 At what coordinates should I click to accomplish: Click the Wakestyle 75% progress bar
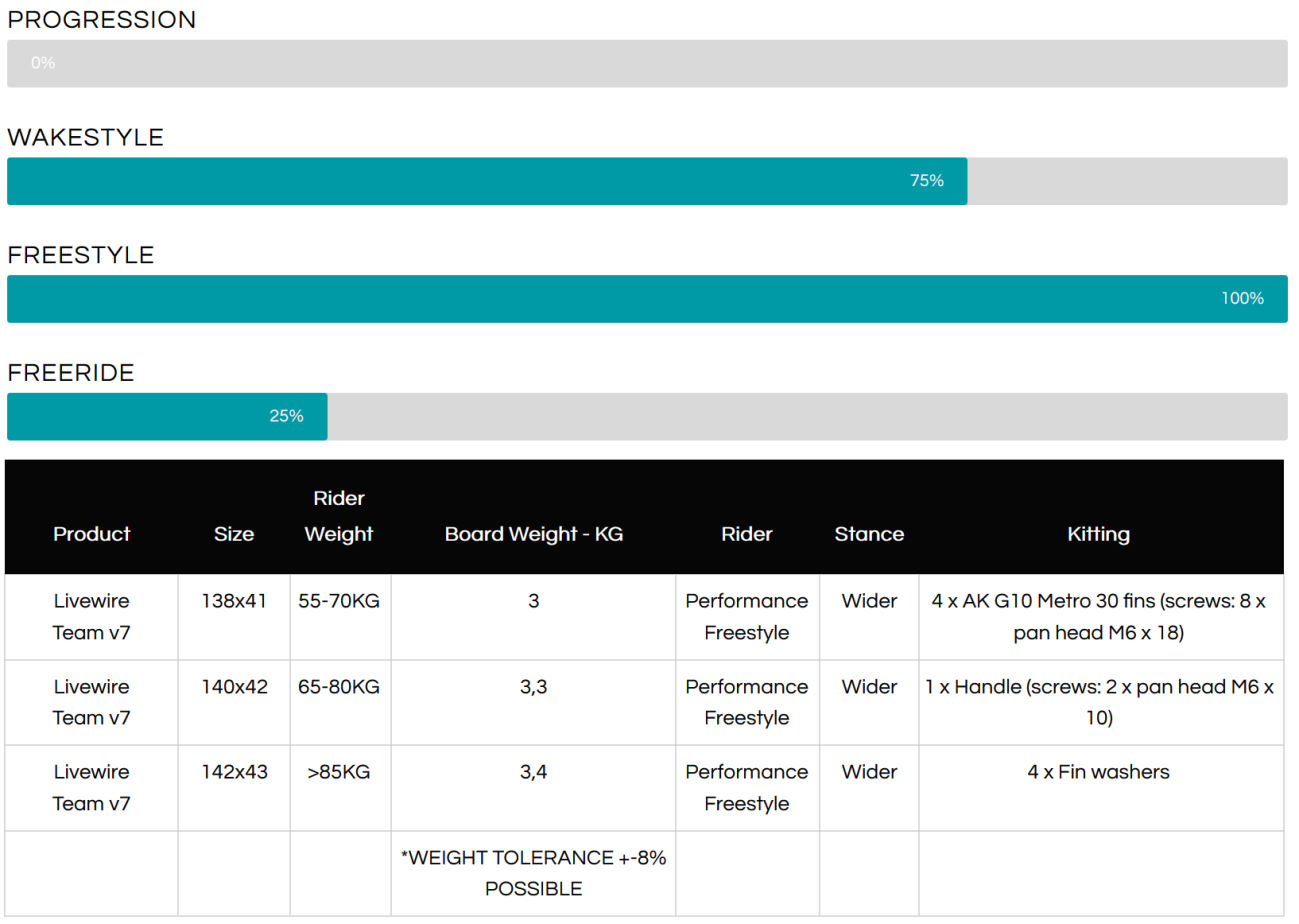487,181
